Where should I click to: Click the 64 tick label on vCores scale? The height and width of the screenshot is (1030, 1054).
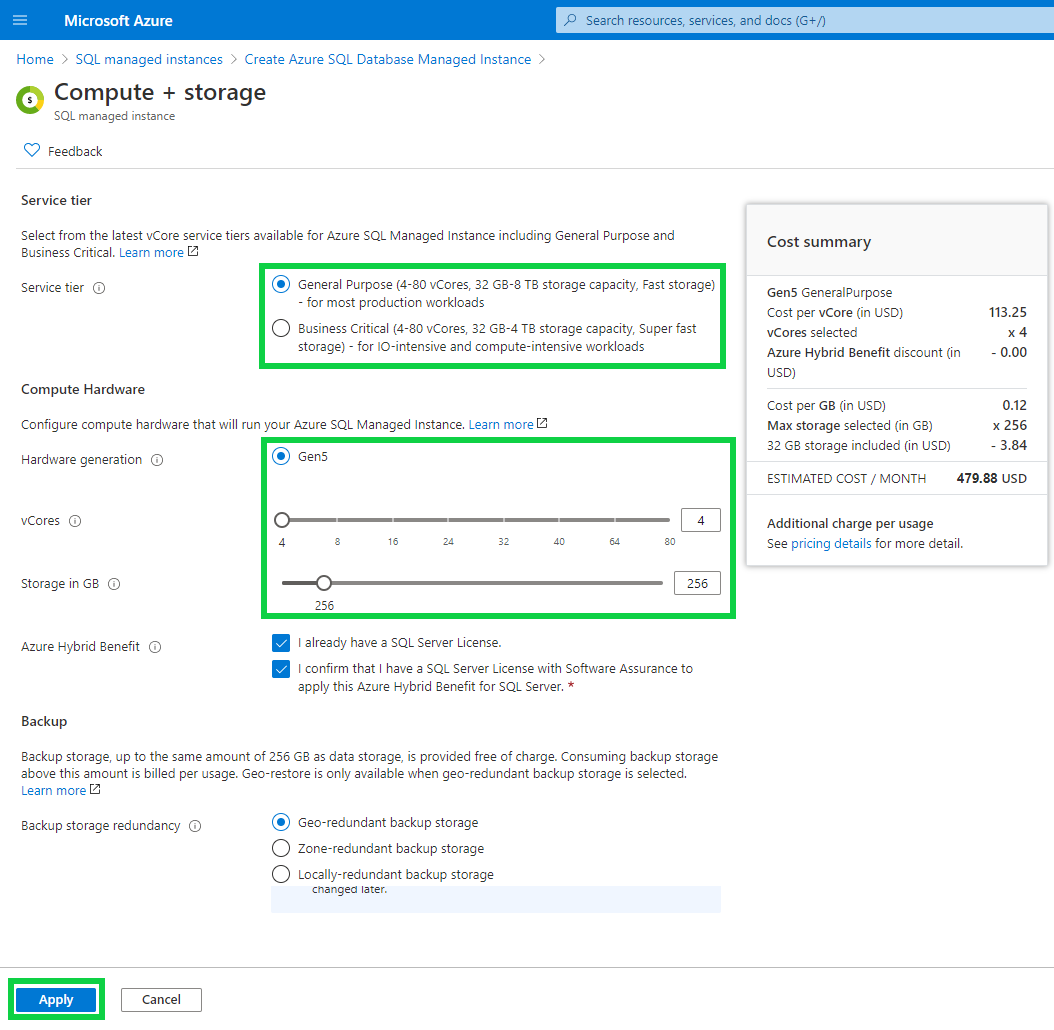point(614,541)
